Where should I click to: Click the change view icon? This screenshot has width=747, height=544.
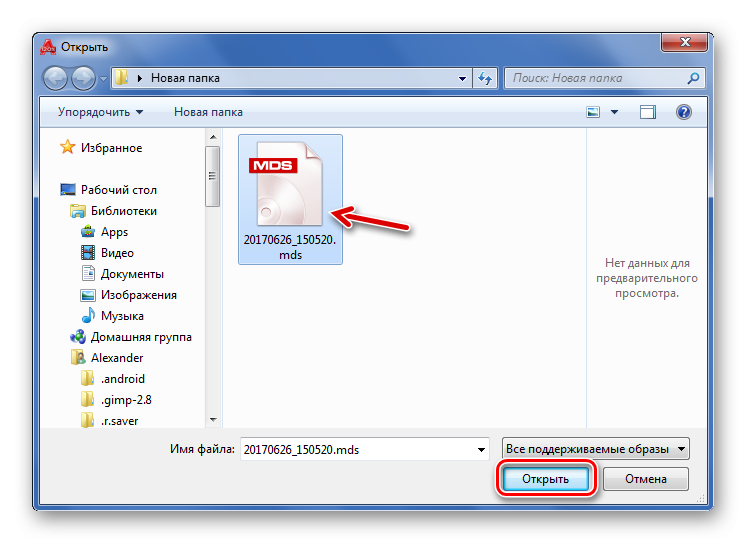(x=593, y=112)
